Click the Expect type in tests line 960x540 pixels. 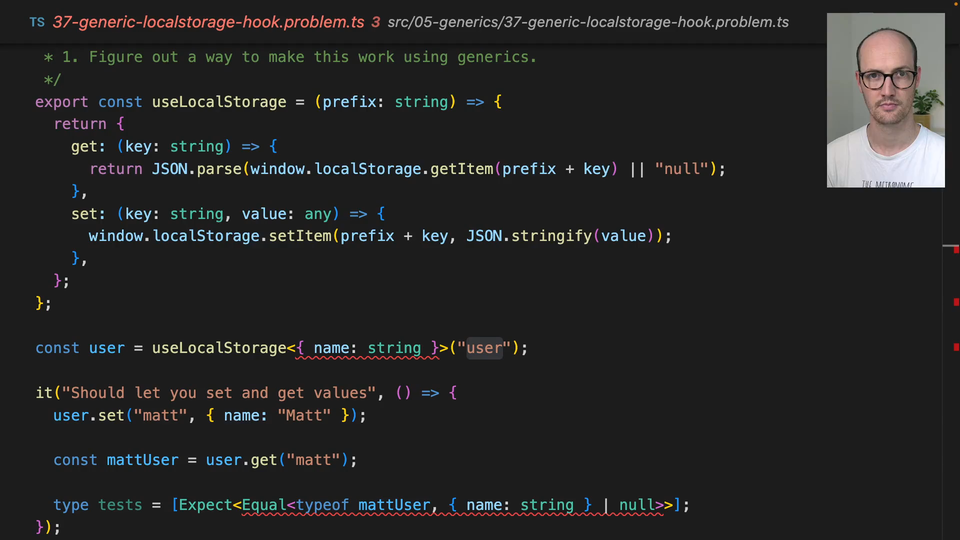pyautogui.click(x=205, y=505)
